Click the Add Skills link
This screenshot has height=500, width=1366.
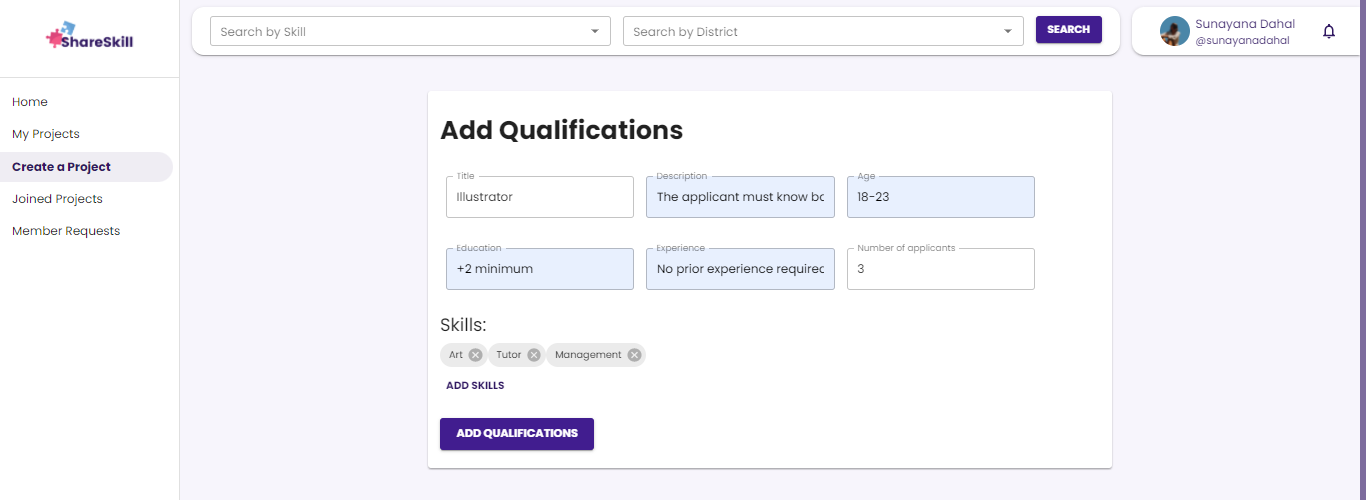(x=475, y=385)
